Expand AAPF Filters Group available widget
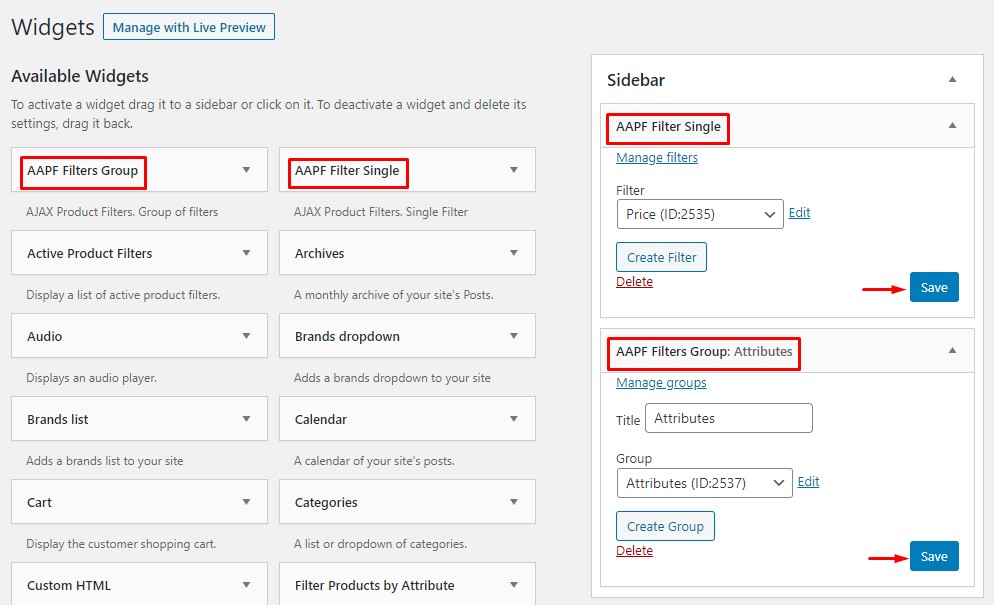994x605 pixels. (246, 170)
